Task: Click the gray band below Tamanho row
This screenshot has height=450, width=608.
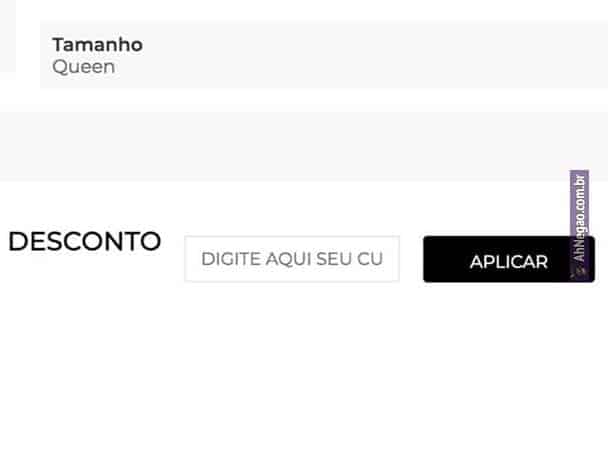Action: [300, 145]
